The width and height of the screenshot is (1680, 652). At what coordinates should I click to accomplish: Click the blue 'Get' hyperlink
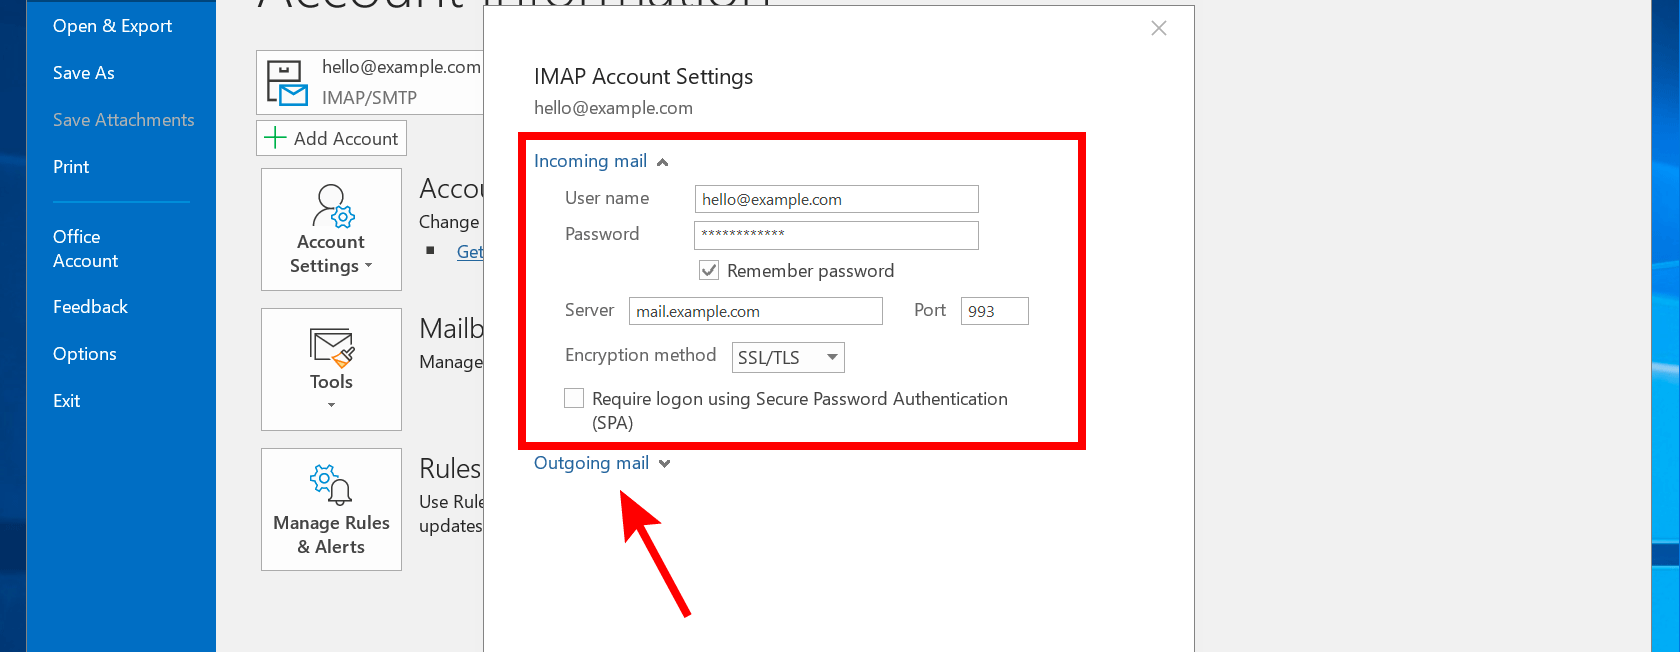point(472,251)
